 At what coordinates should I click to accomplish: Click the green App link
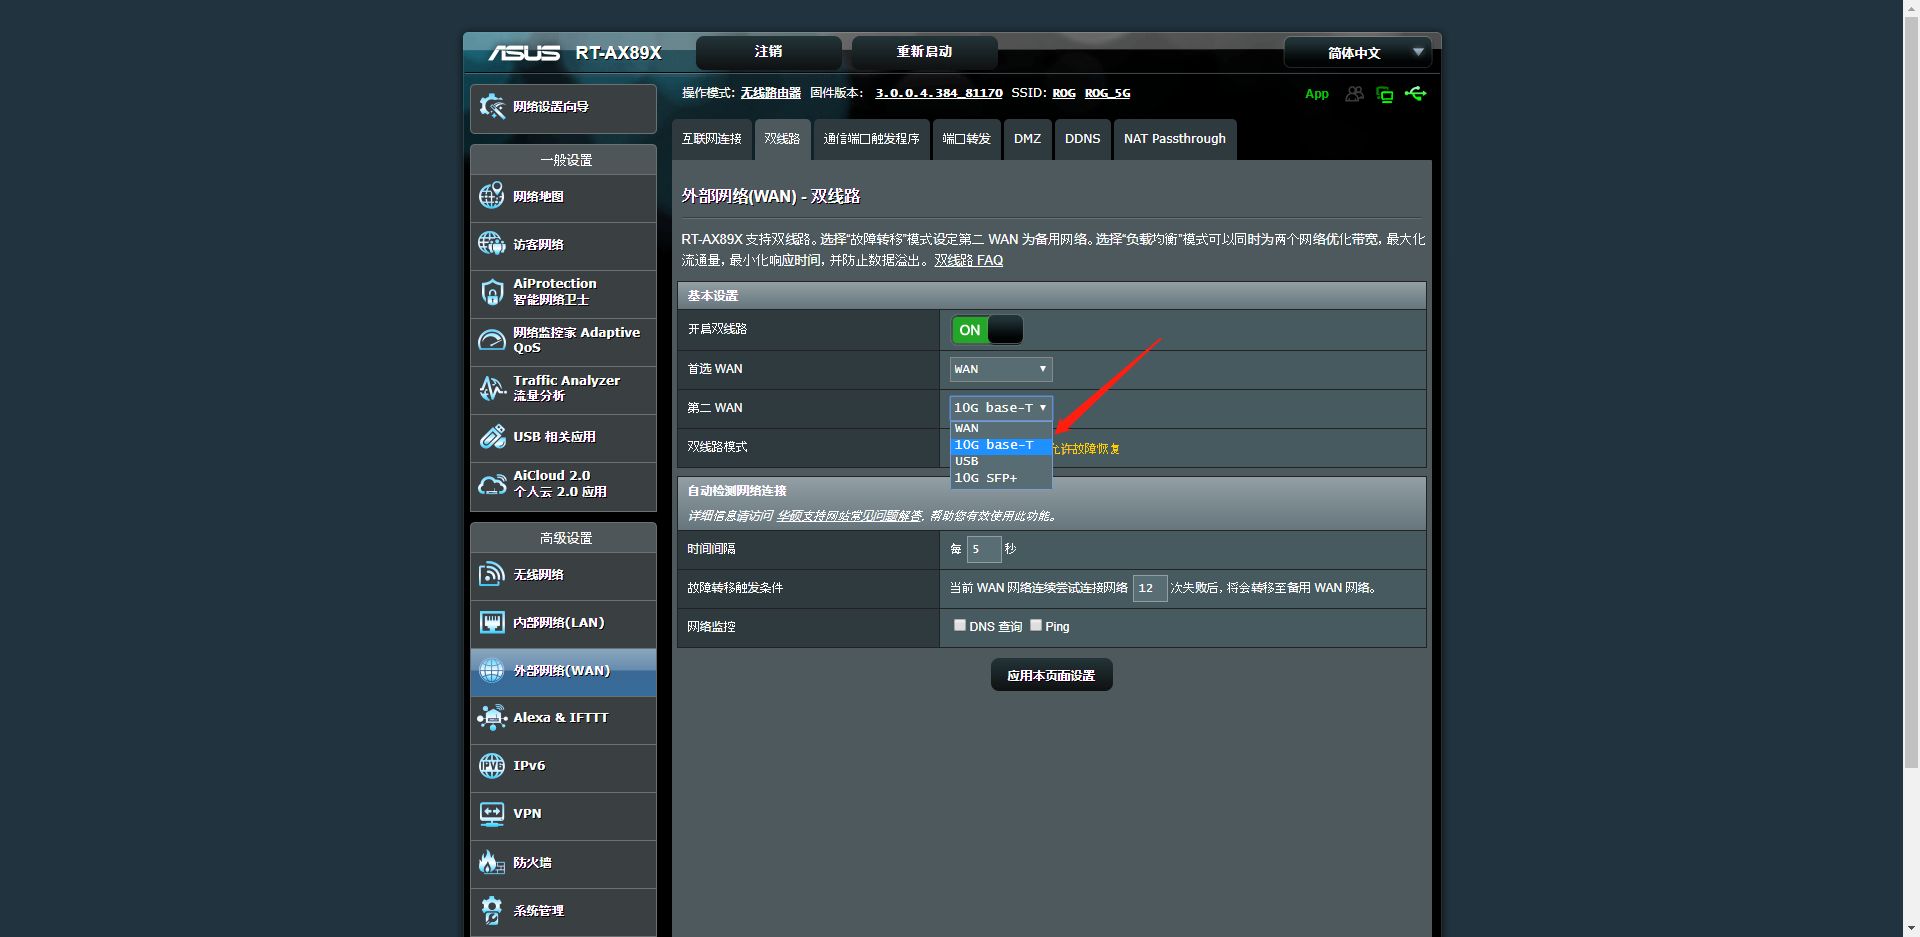[1317, 94]
